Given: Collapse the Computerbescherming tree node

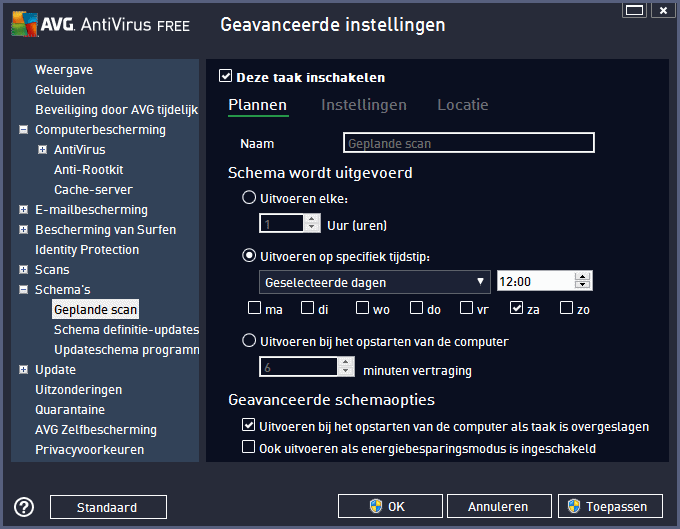Looking at the screenshot, I should [24, 130].
